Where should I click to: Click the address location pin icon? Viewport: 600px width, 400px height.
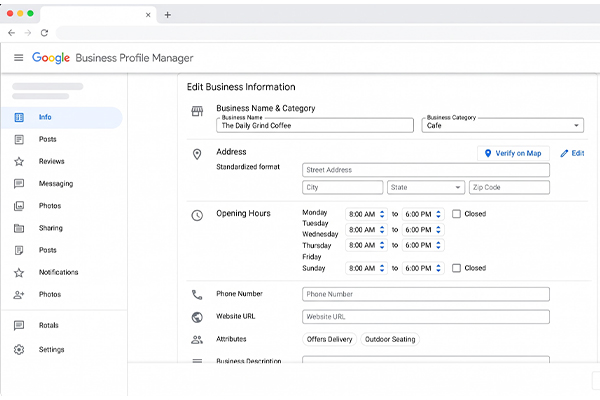click(197, 154)
